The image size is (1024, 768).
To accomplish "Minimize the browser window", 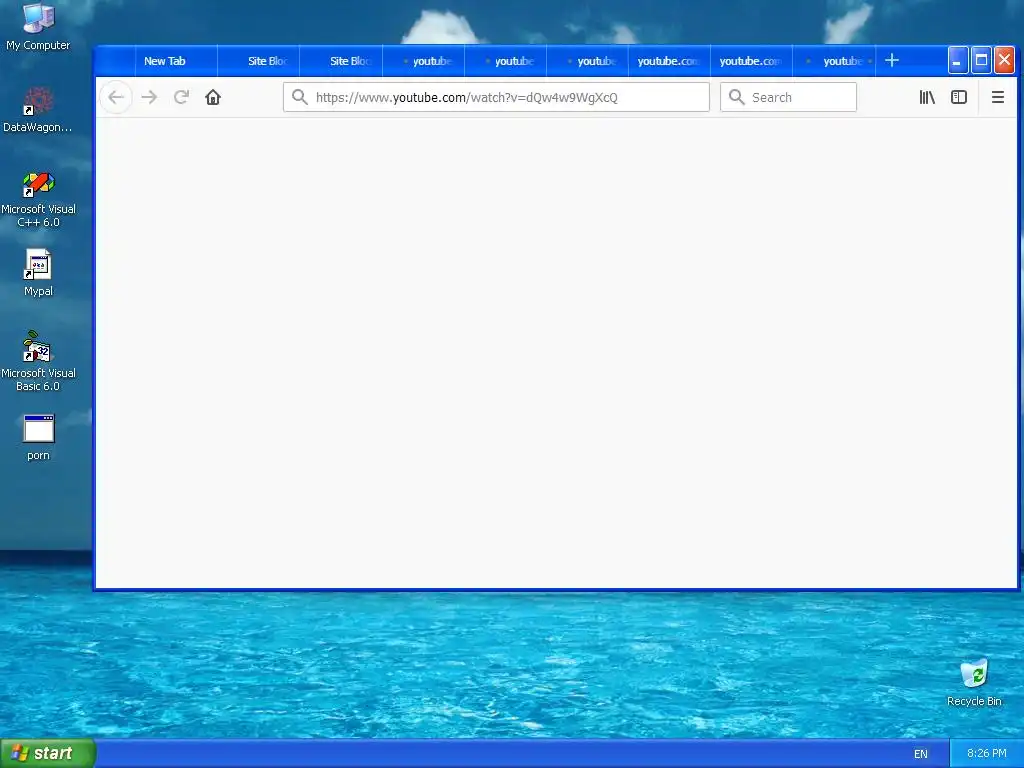I will point(957,61).
